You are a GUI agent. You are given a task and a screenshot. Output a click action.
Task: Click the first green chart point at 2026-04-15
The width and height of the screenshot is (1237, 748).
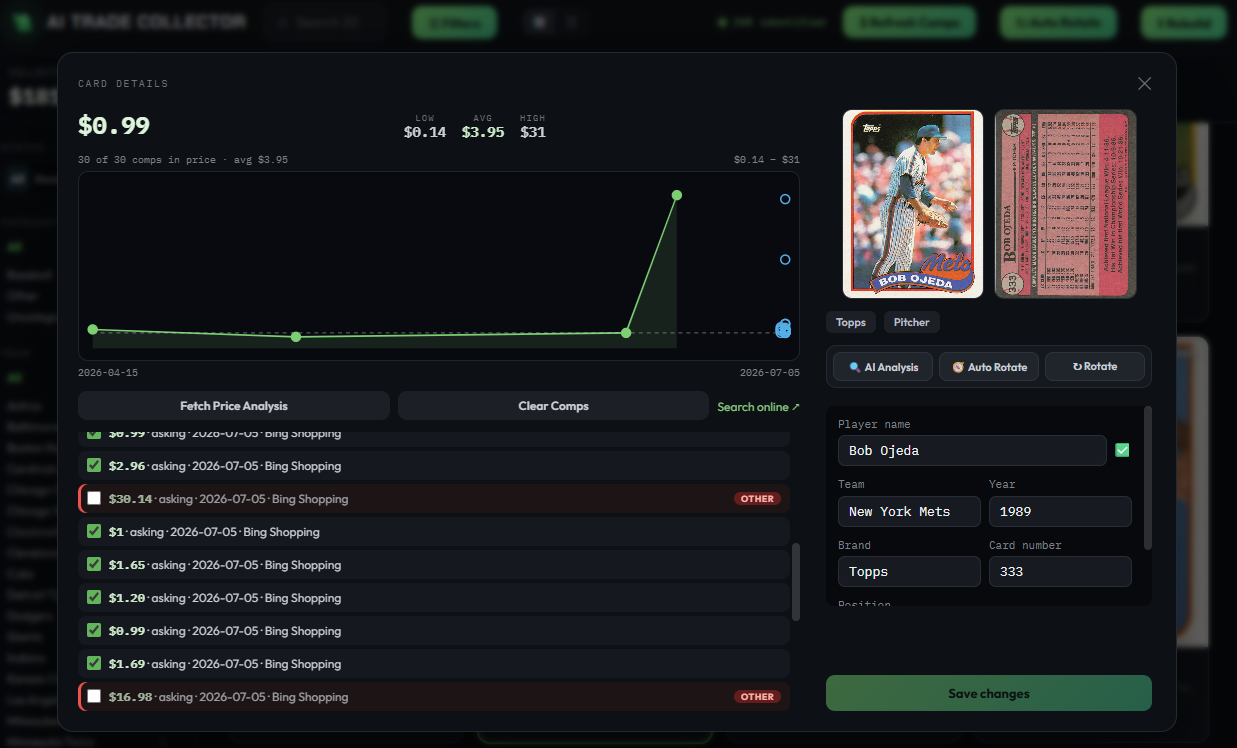coord(93,329)
